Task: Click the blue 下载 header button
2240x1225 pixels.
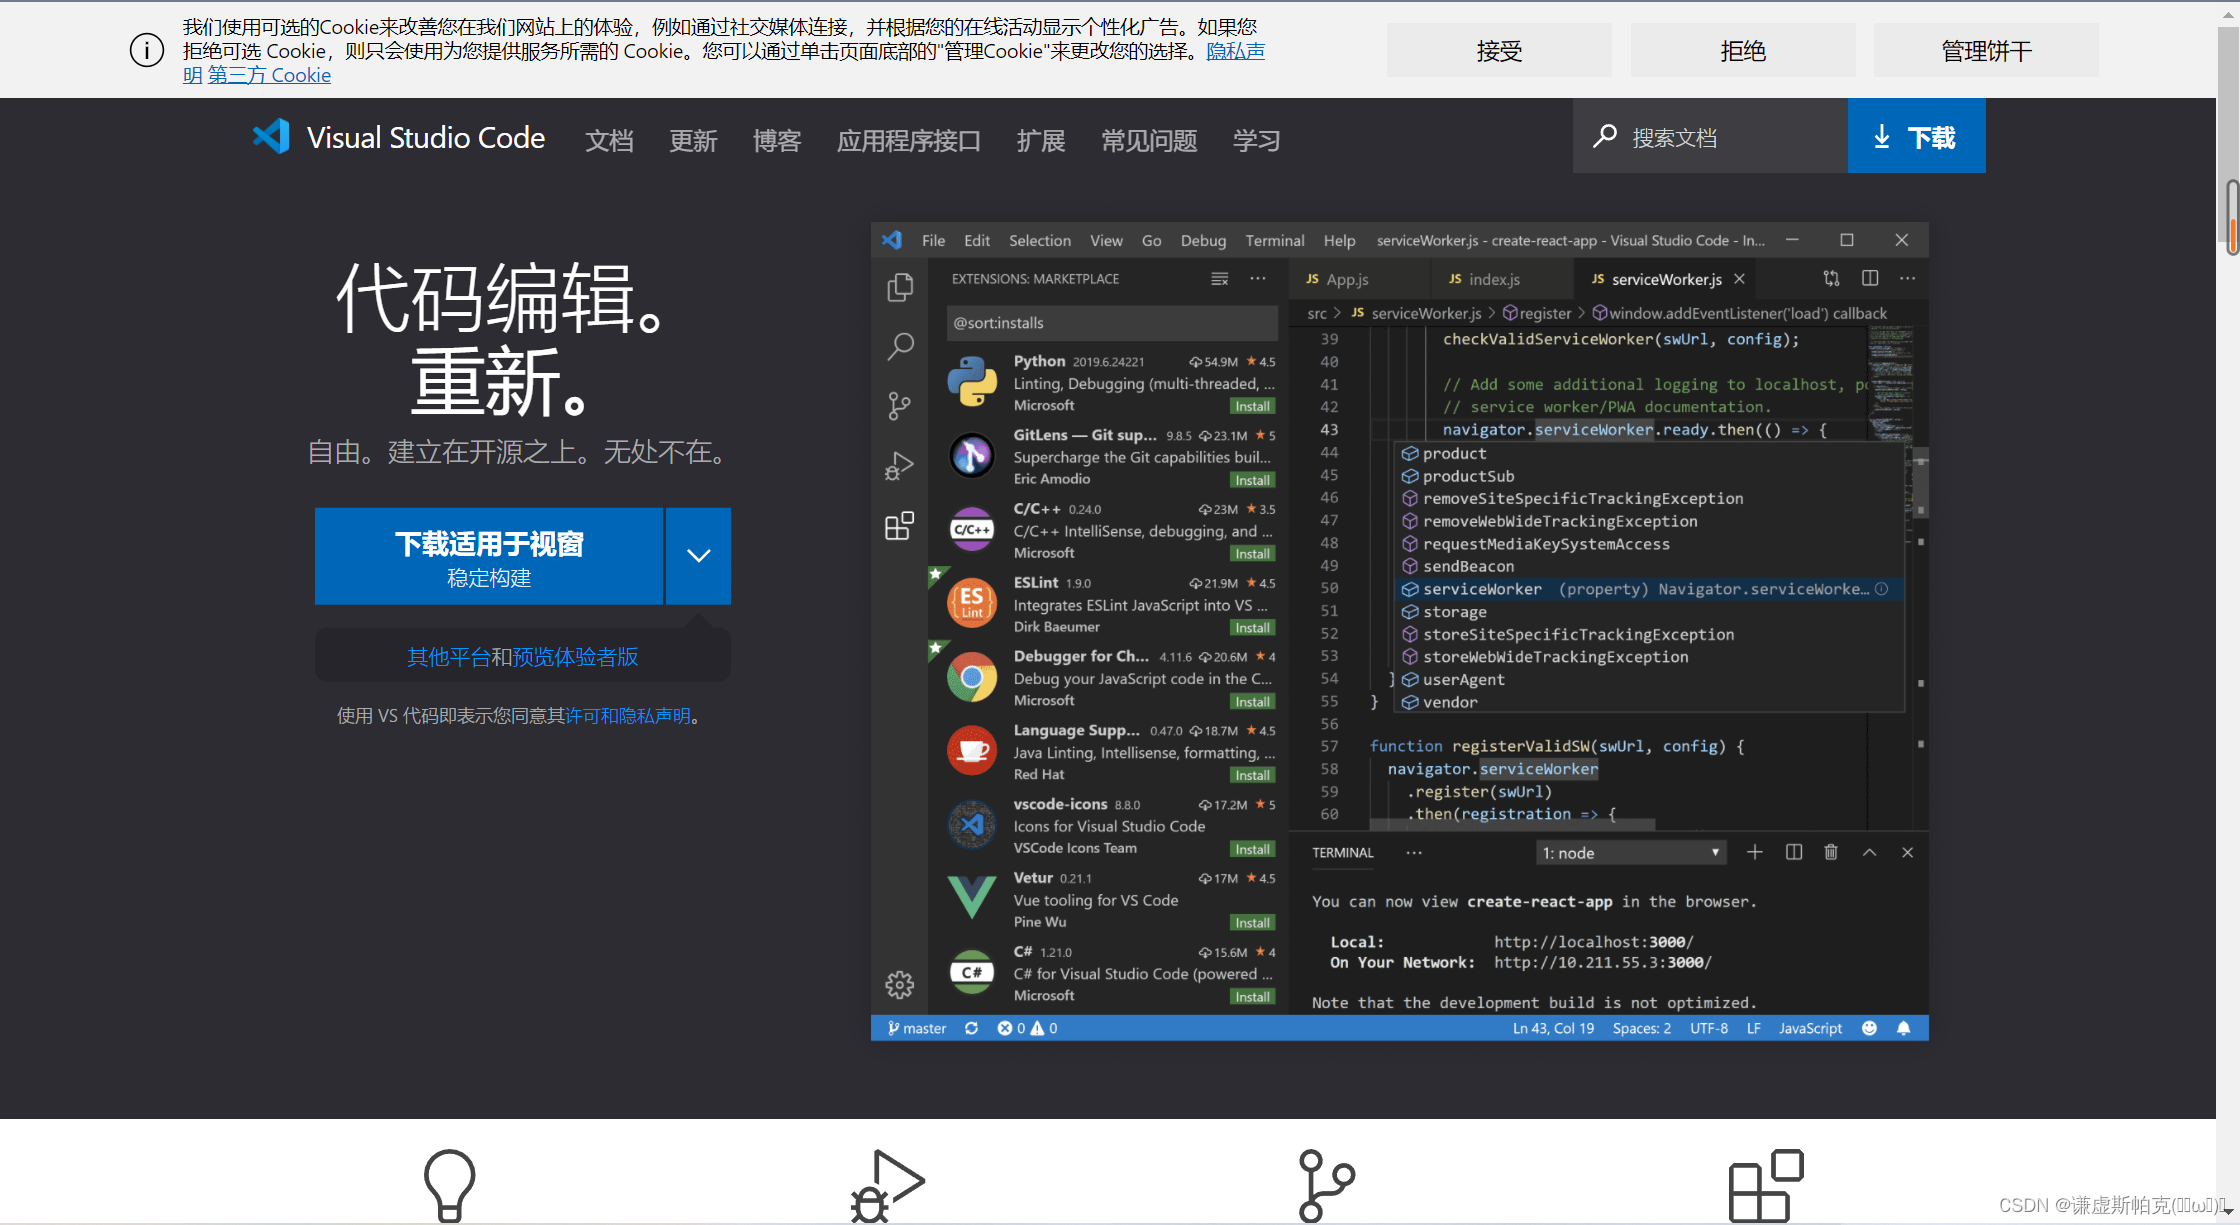Action: pyautogui.click(x=1916, y=136)
